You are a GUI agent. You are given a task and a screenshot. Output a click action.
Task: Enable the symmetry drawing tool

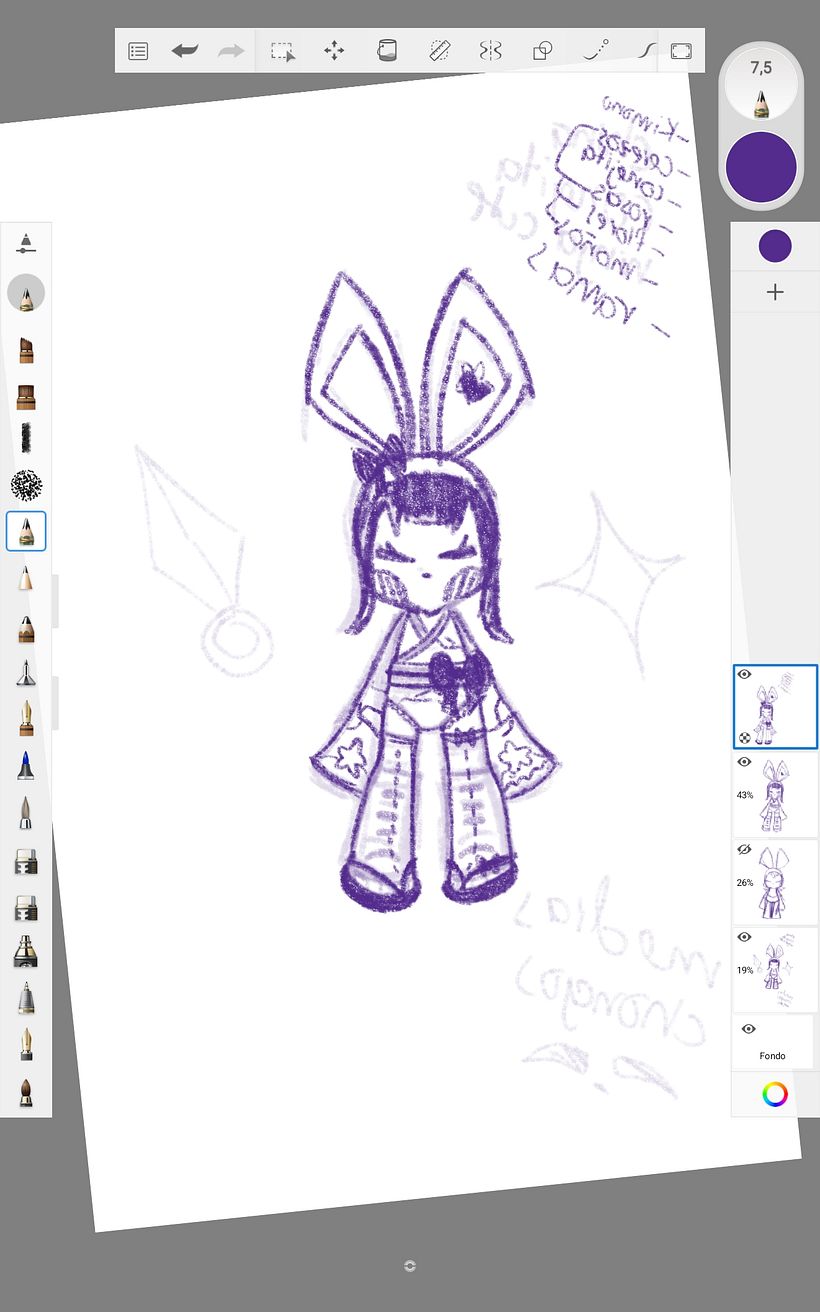pyautogui.click(x=490, y=51)
